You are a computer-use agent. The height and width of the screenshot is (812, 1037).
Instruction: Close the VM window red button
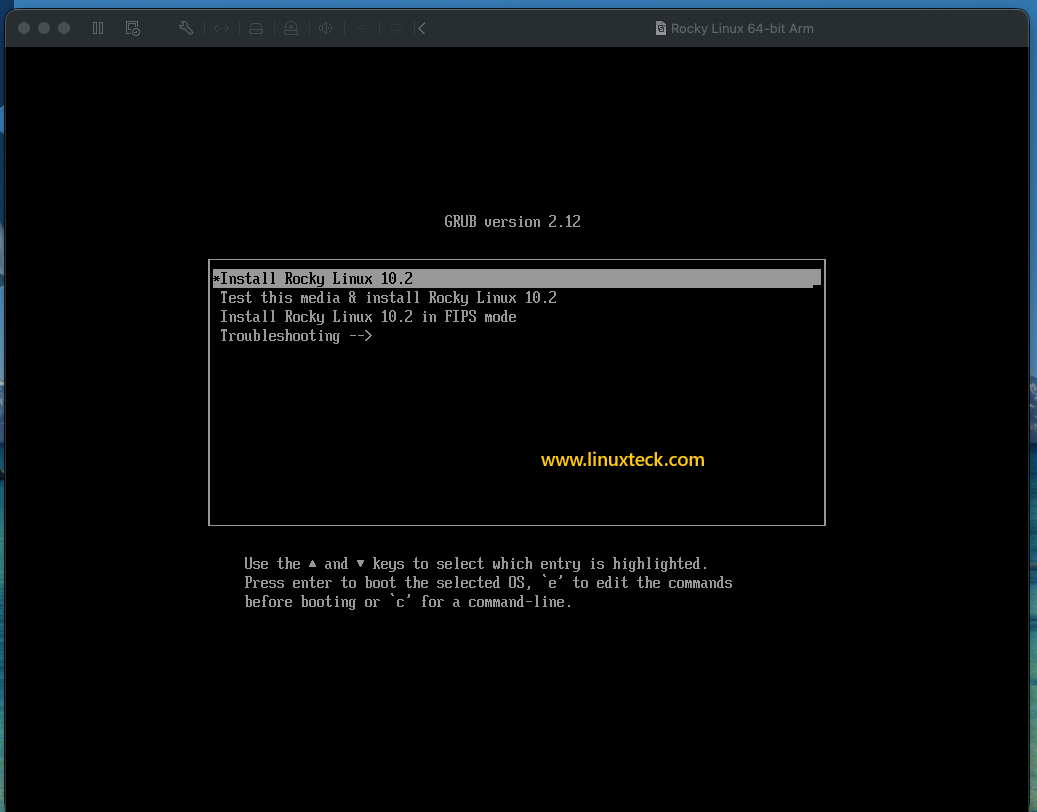24,28
